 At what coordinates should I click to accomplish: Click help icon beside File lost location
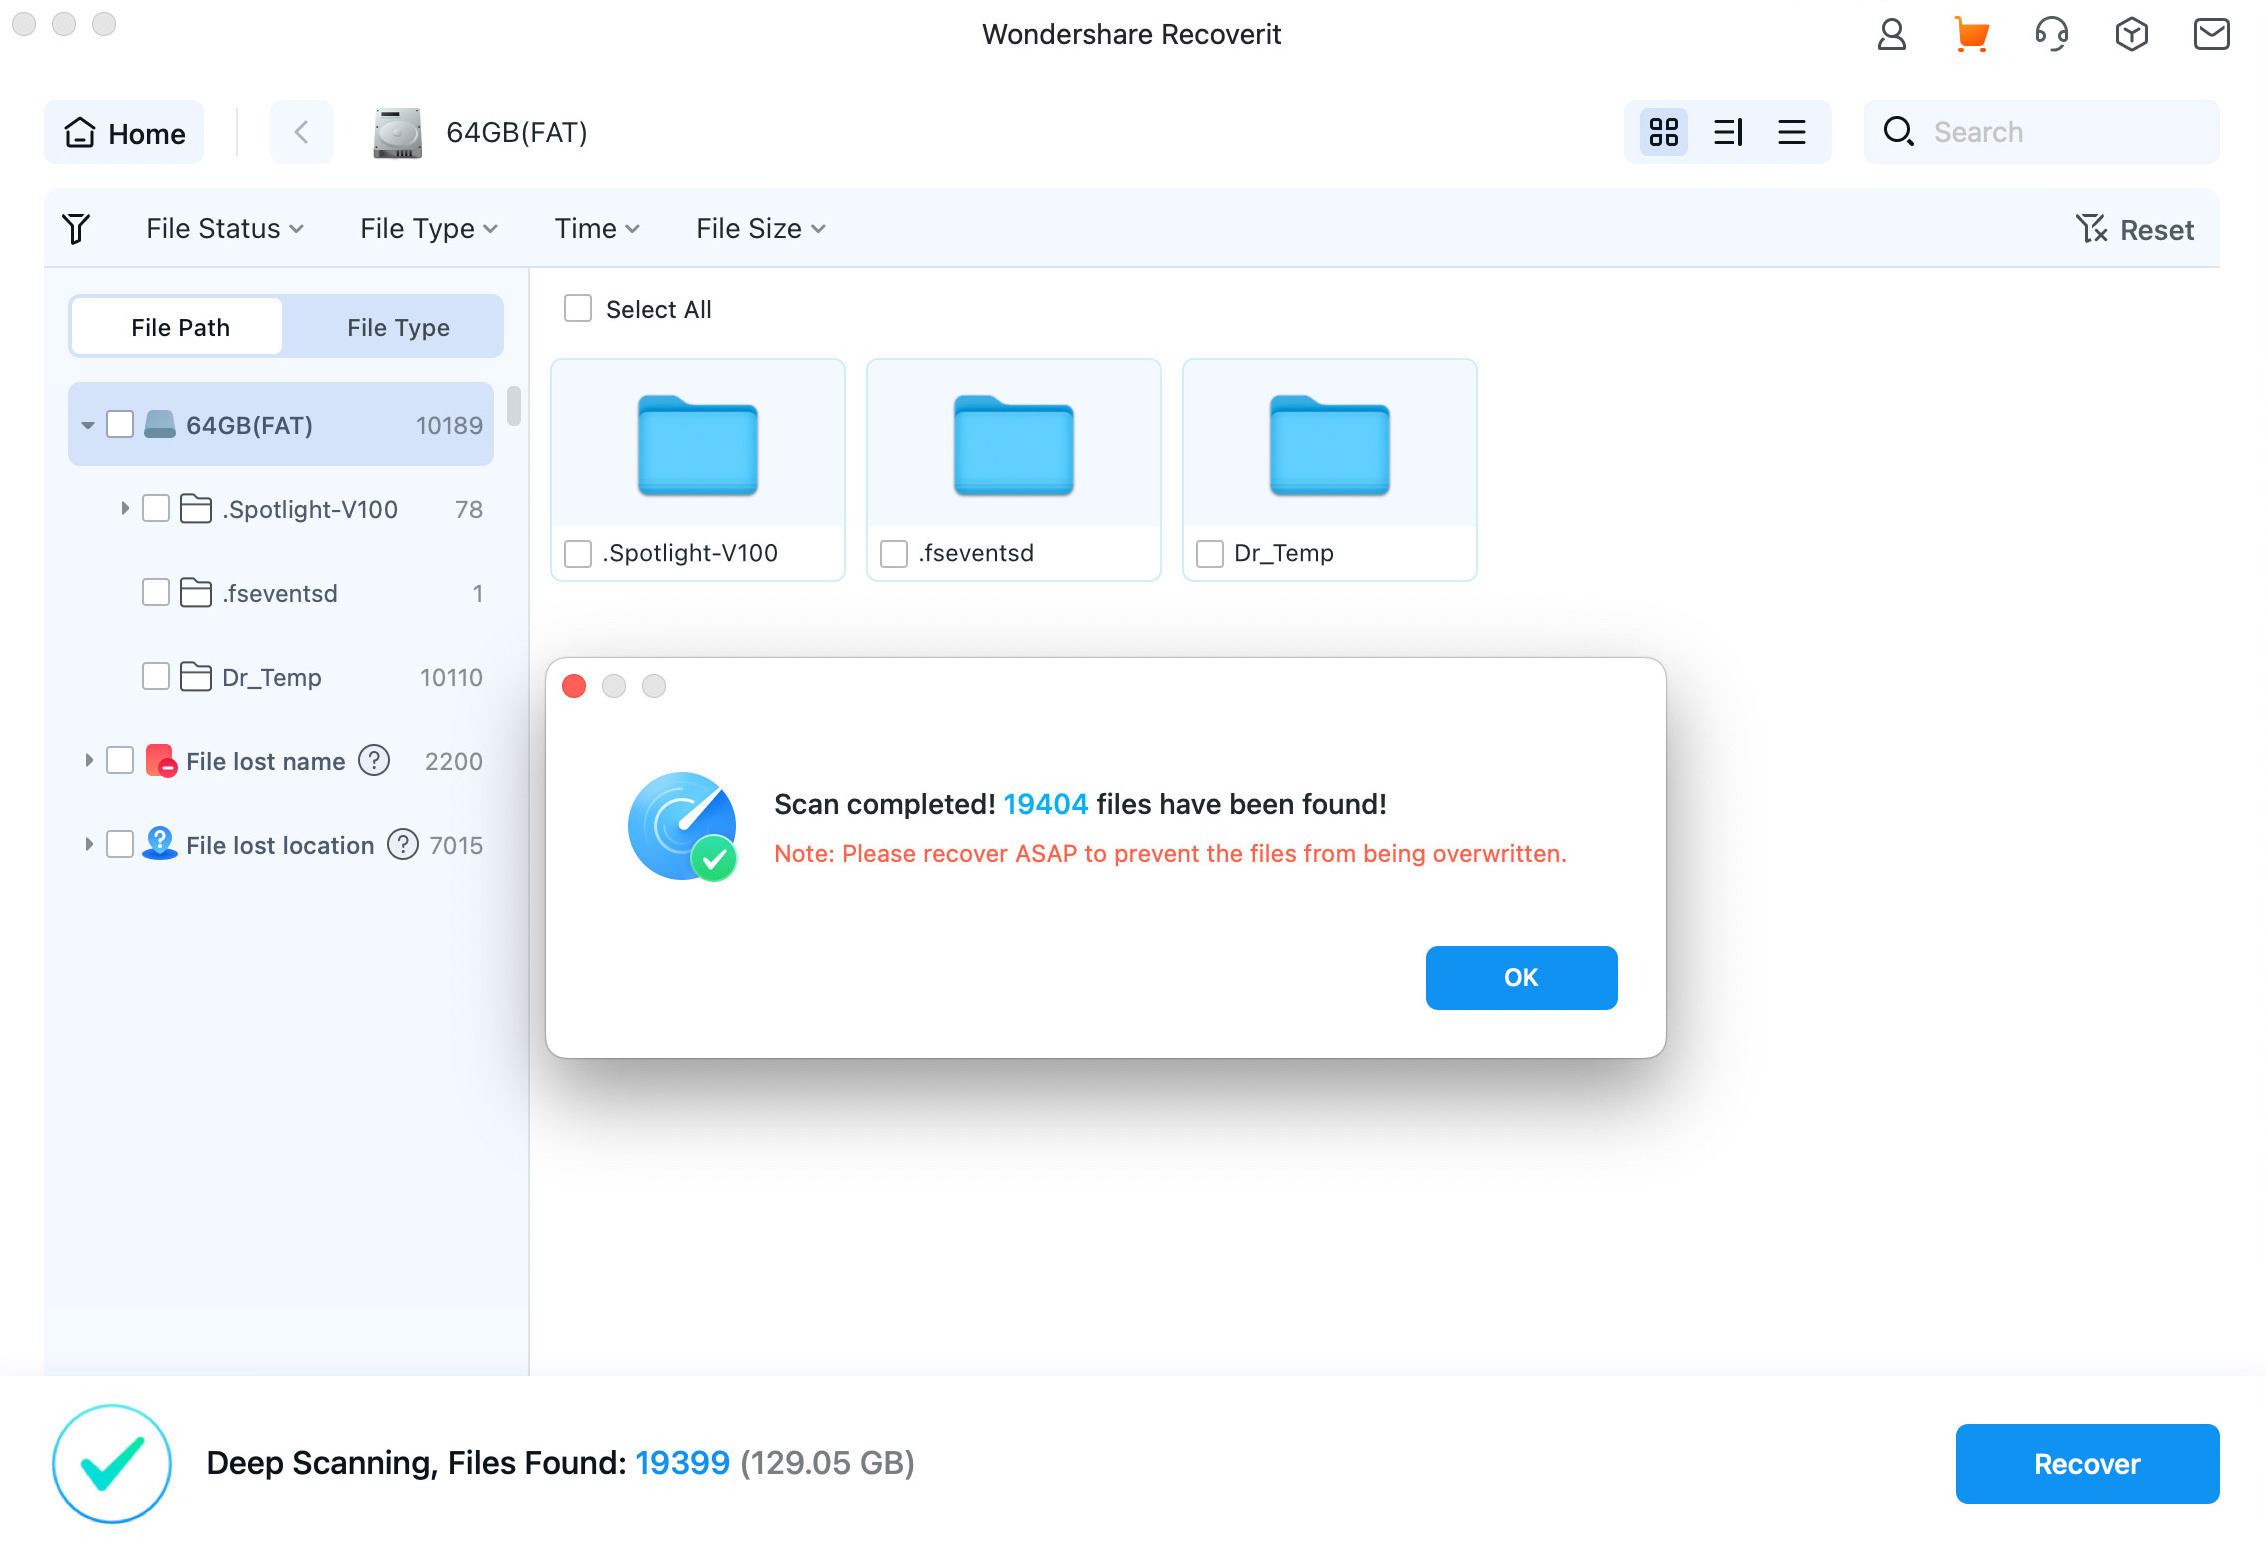coord(403,845)
